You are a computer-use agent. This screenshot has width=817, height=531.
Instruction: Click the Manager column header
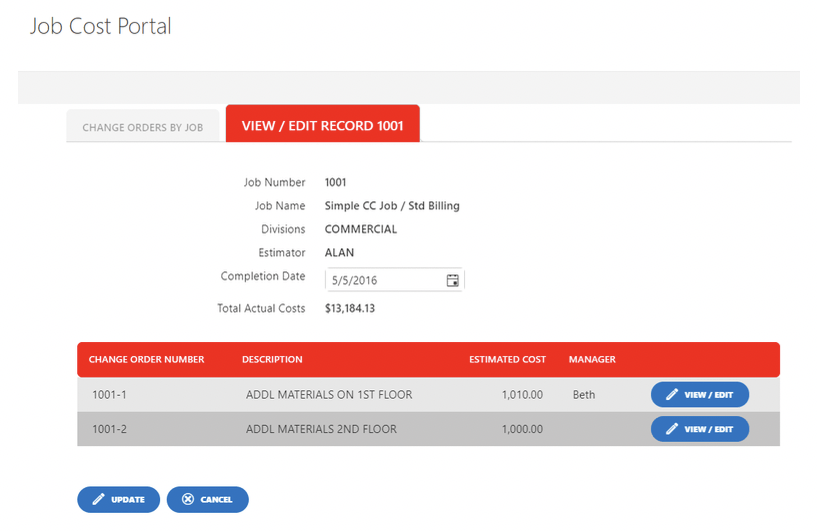click(592, 360)
